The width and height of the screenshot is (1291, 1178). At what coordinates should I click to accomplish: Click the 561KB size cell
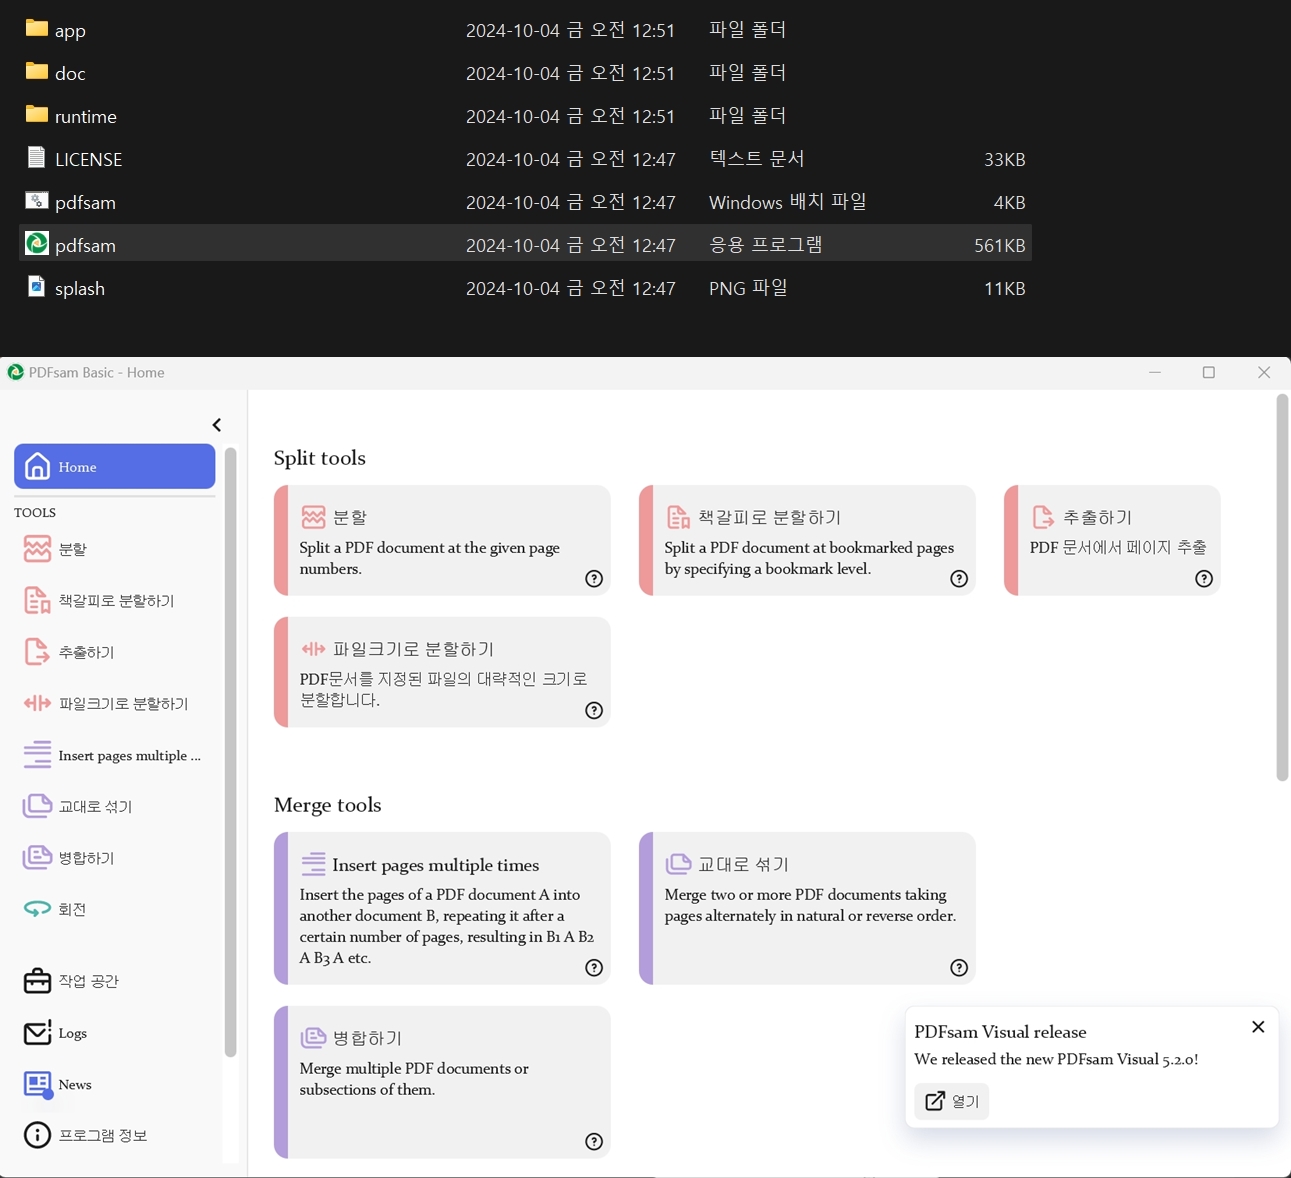pos(999,245)
